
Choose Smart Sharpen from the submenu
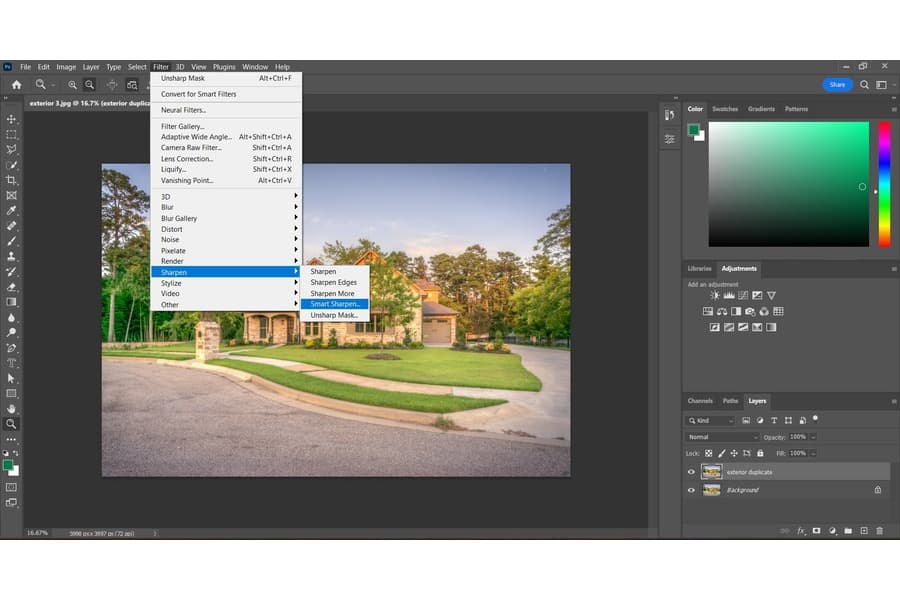(x=335, y=304)
